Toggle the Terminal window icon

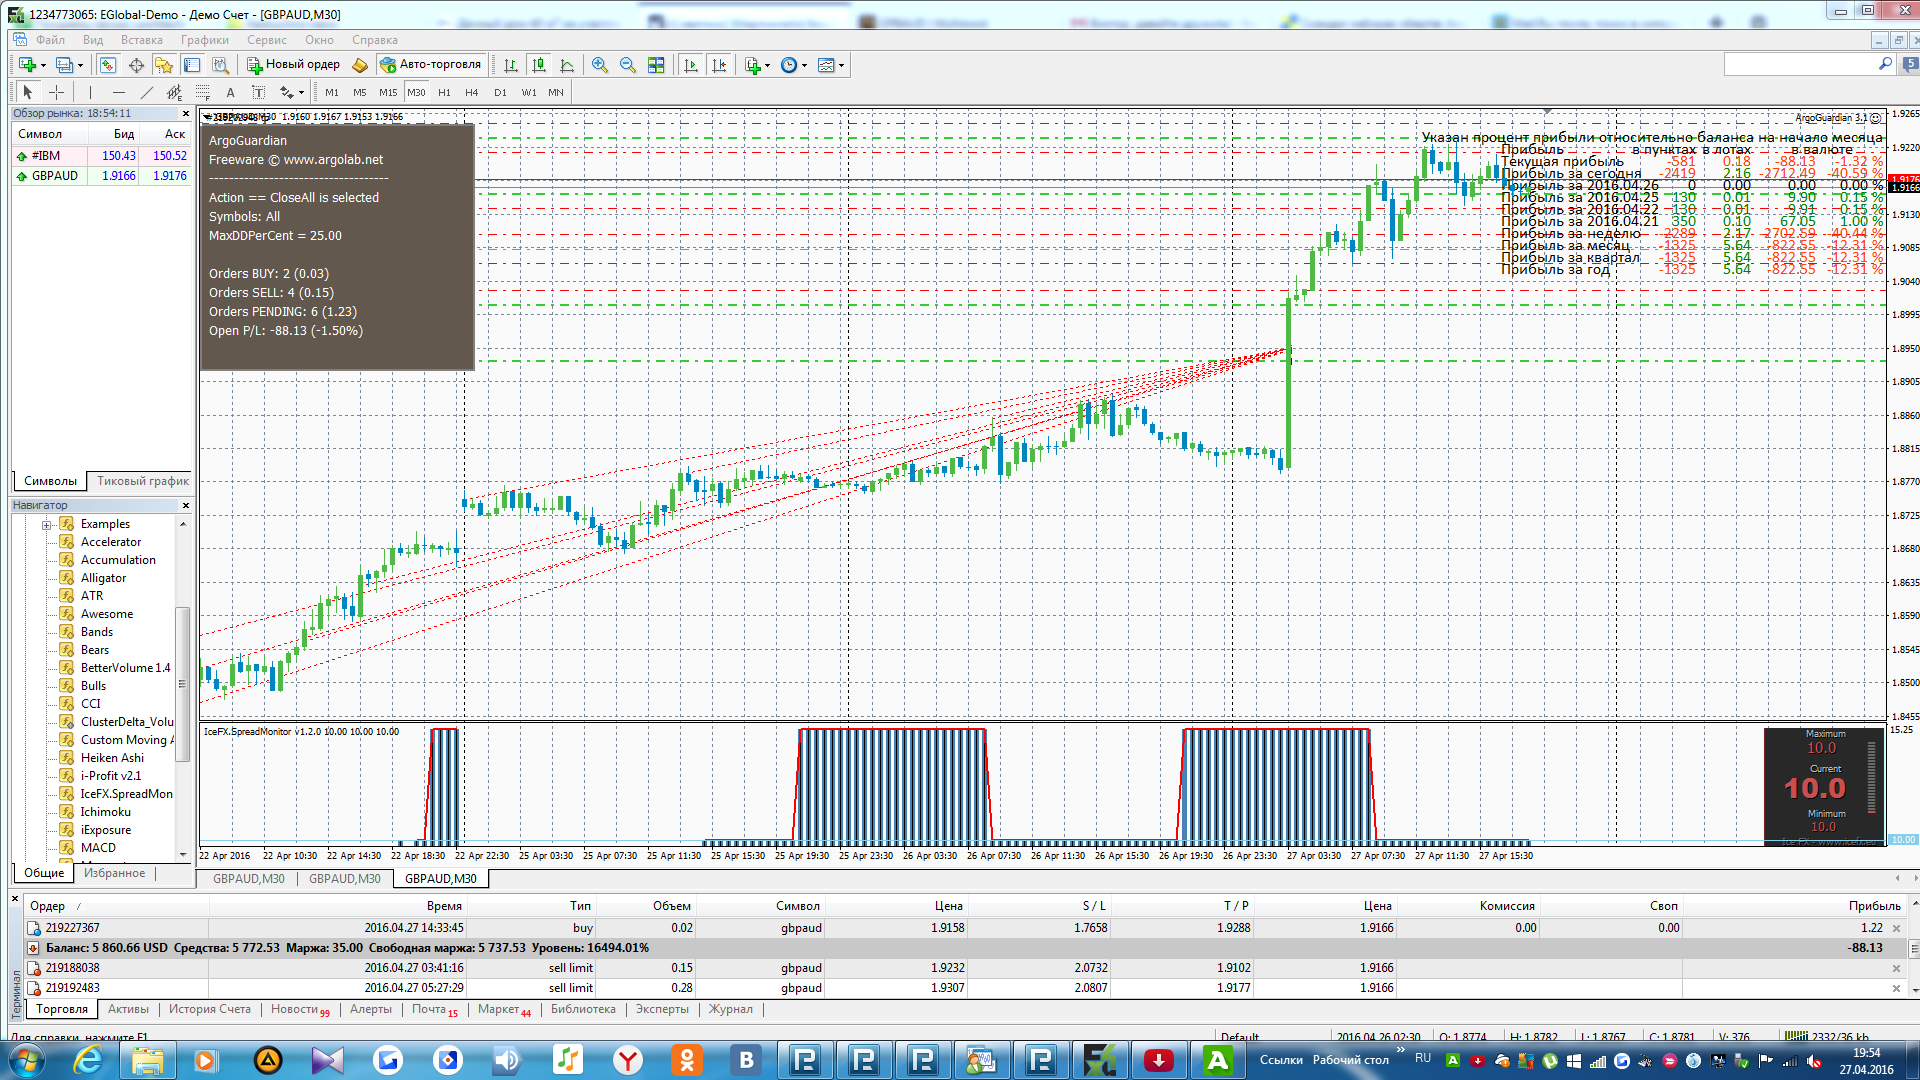tap(192, 65)
